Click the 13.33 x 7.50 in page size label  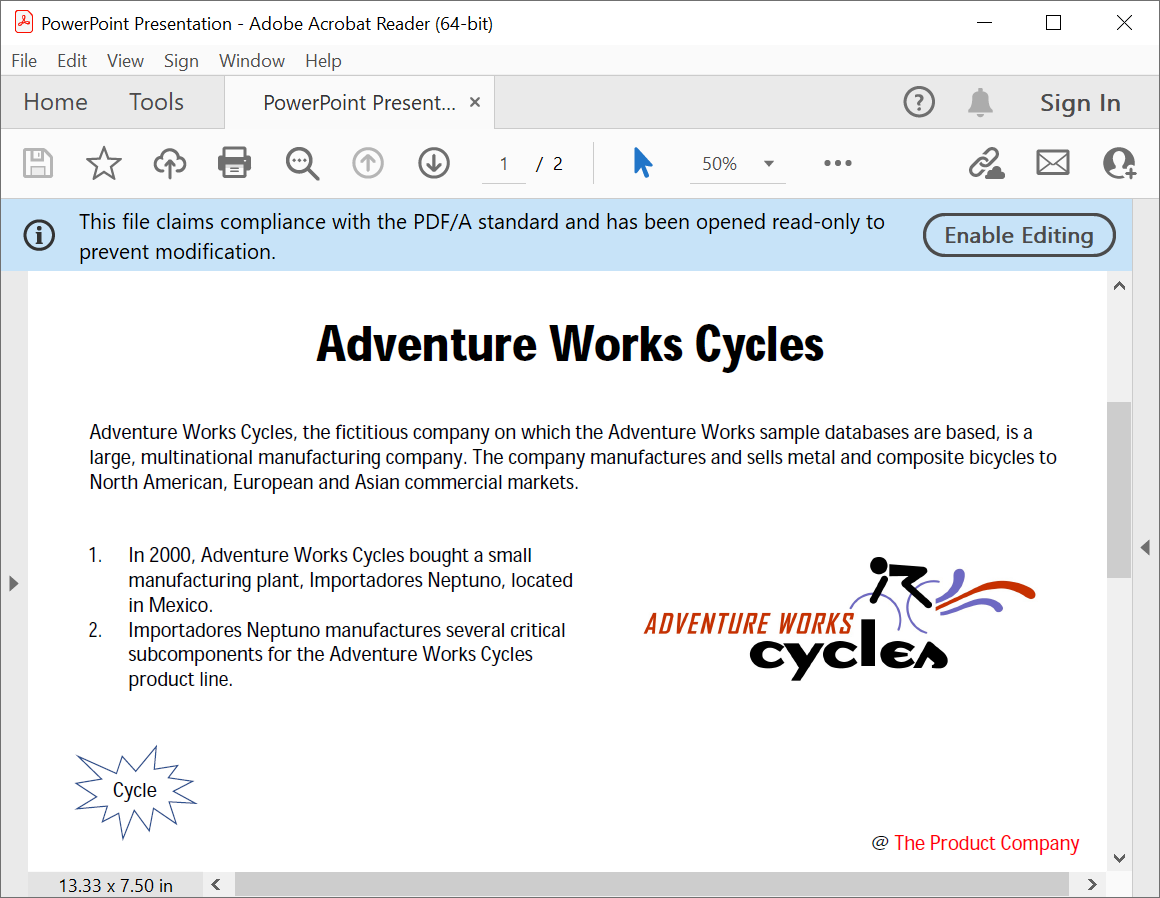click(115, 885)
